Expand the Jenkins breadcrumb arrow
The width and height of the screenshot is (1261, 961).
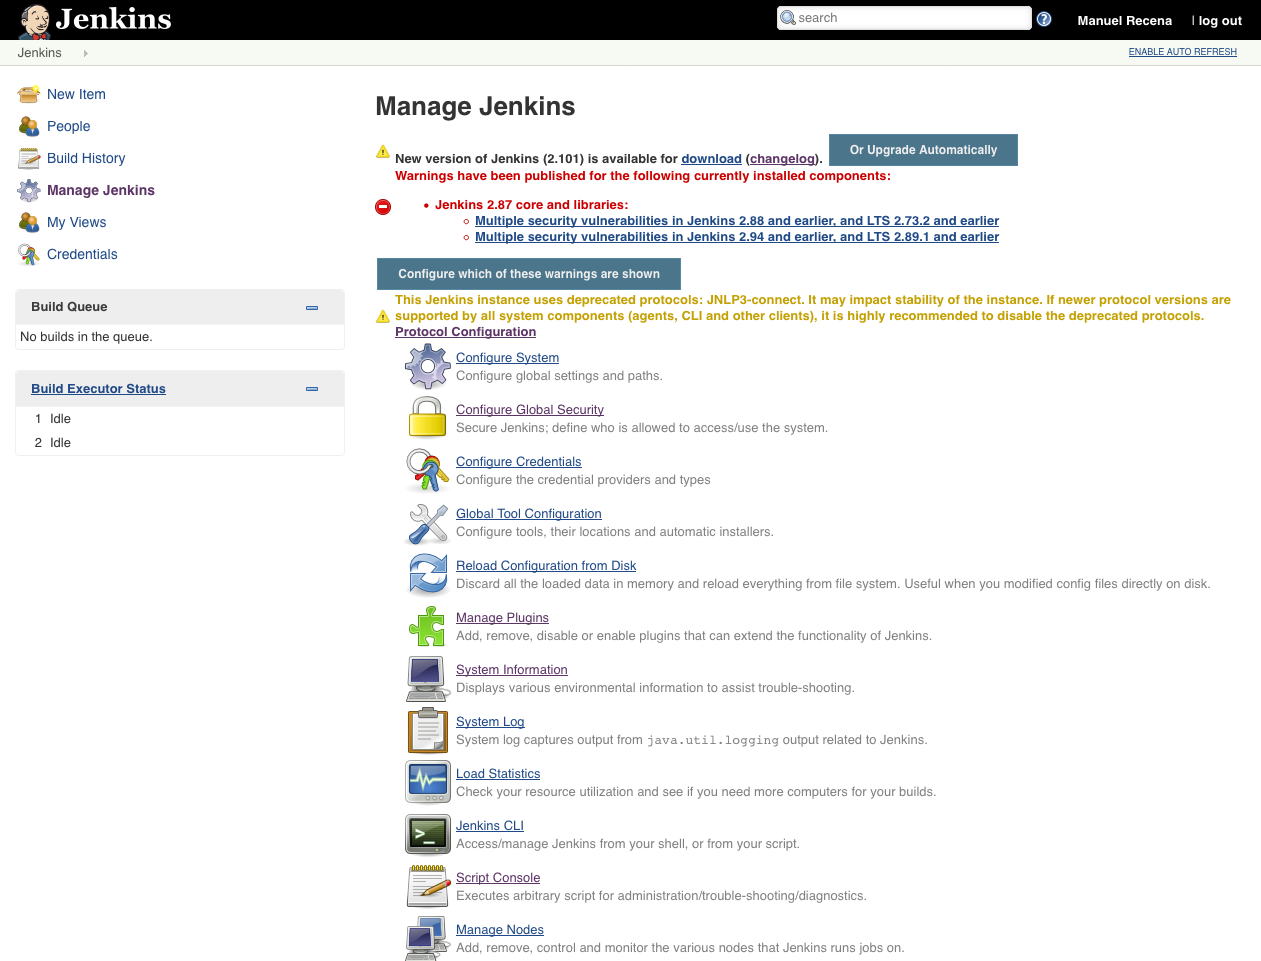click(86, 53)
